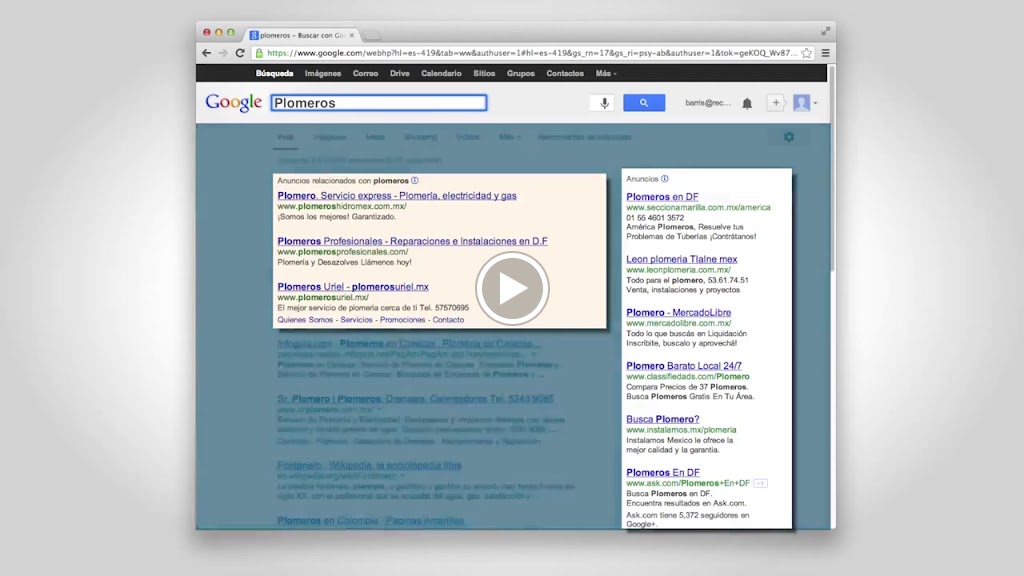The width and height of the screenshot is (1024, 576).
Task: Click the Promociones sitelink
Action: click(x=402, y=319)
